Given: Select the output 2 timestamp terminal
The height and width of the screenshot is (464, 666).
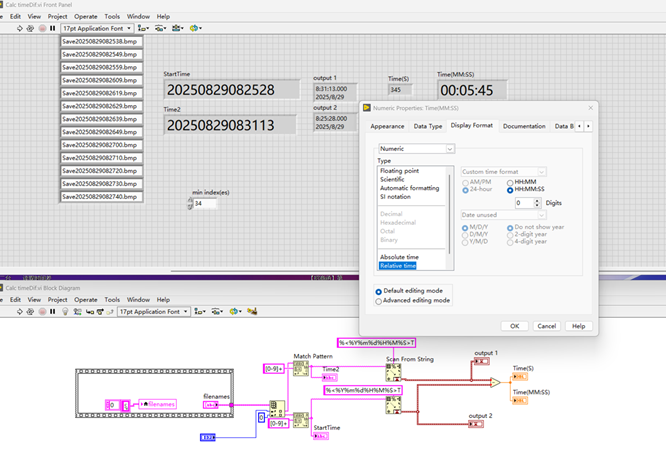Looking at the screenshot, I should [476, 424].
